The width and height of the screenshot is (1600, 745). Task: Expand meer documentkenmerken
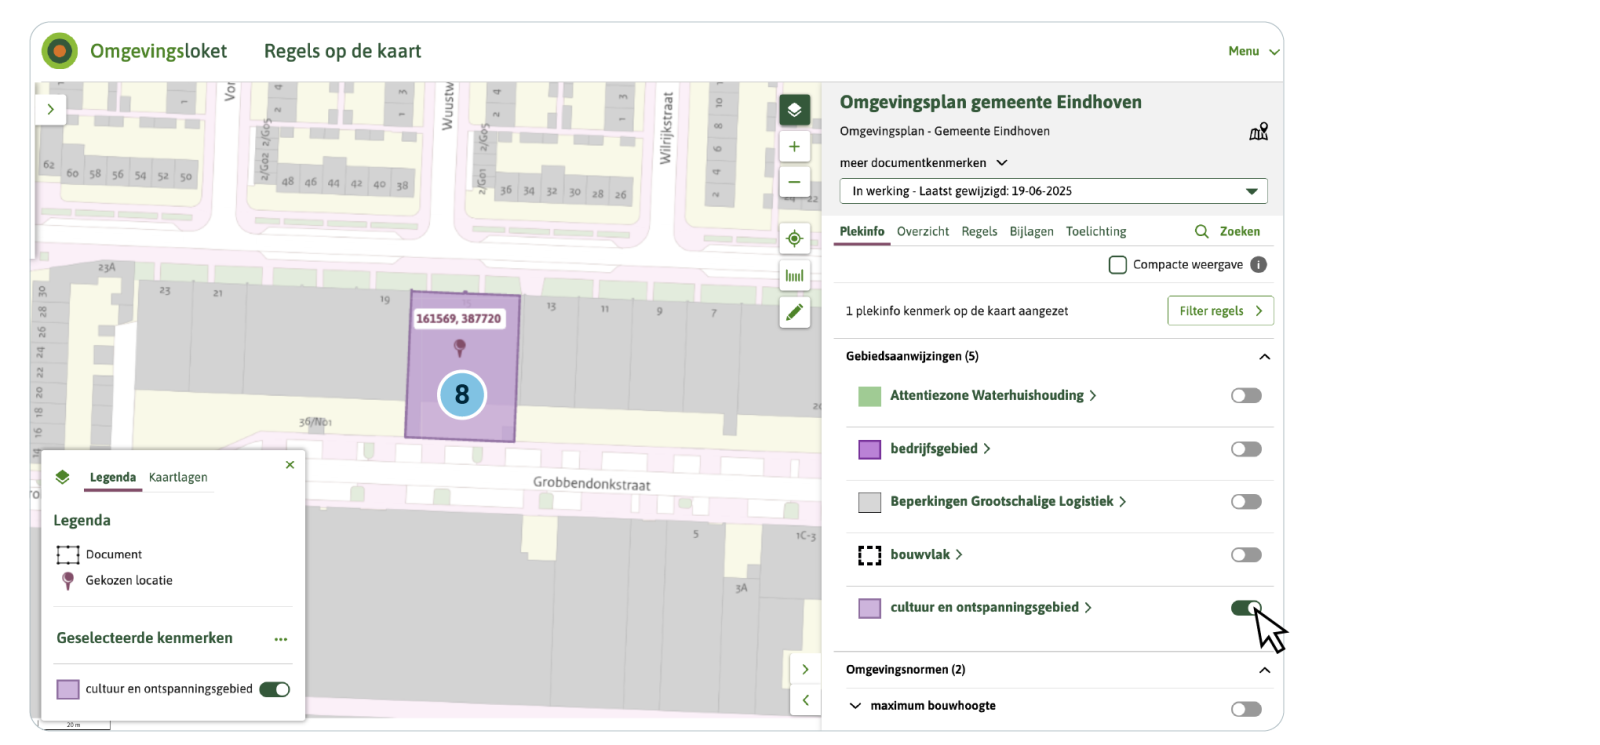click(x=923, y=163)
